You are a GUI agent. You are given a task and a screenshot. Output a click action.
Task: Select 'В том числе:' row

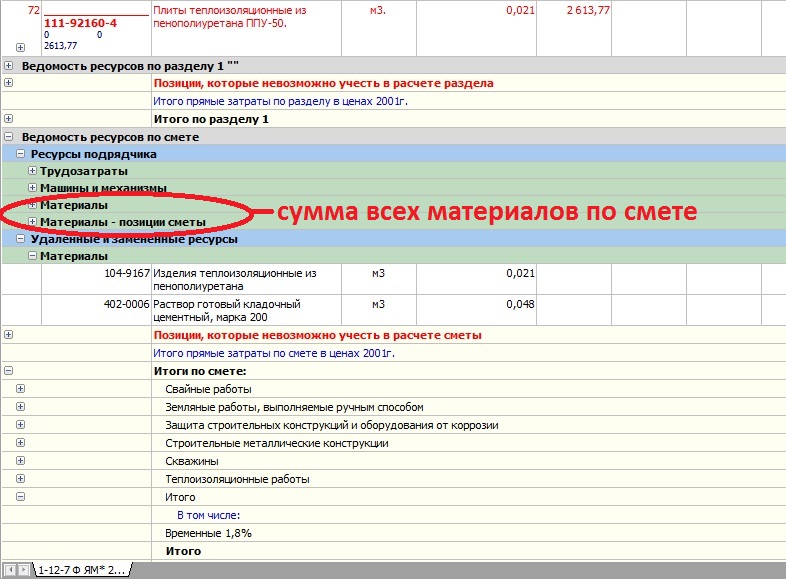click(209, 515)
